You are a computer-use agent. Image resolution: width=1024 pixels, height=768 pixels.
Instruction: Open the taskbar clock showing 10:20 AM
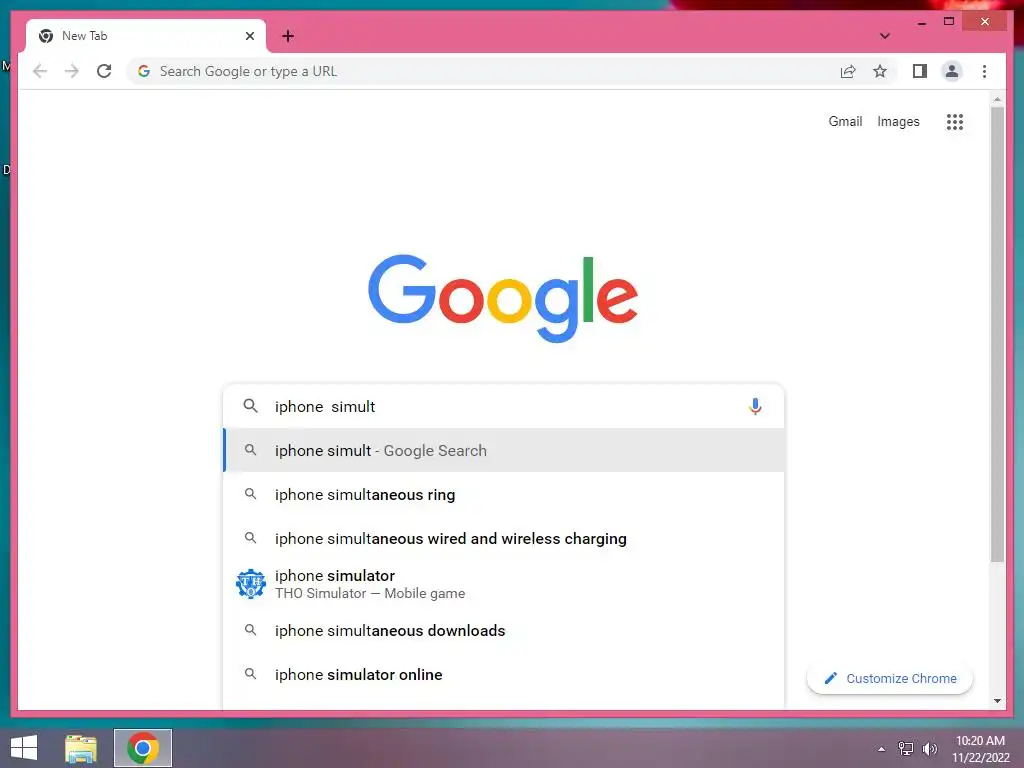980,749
